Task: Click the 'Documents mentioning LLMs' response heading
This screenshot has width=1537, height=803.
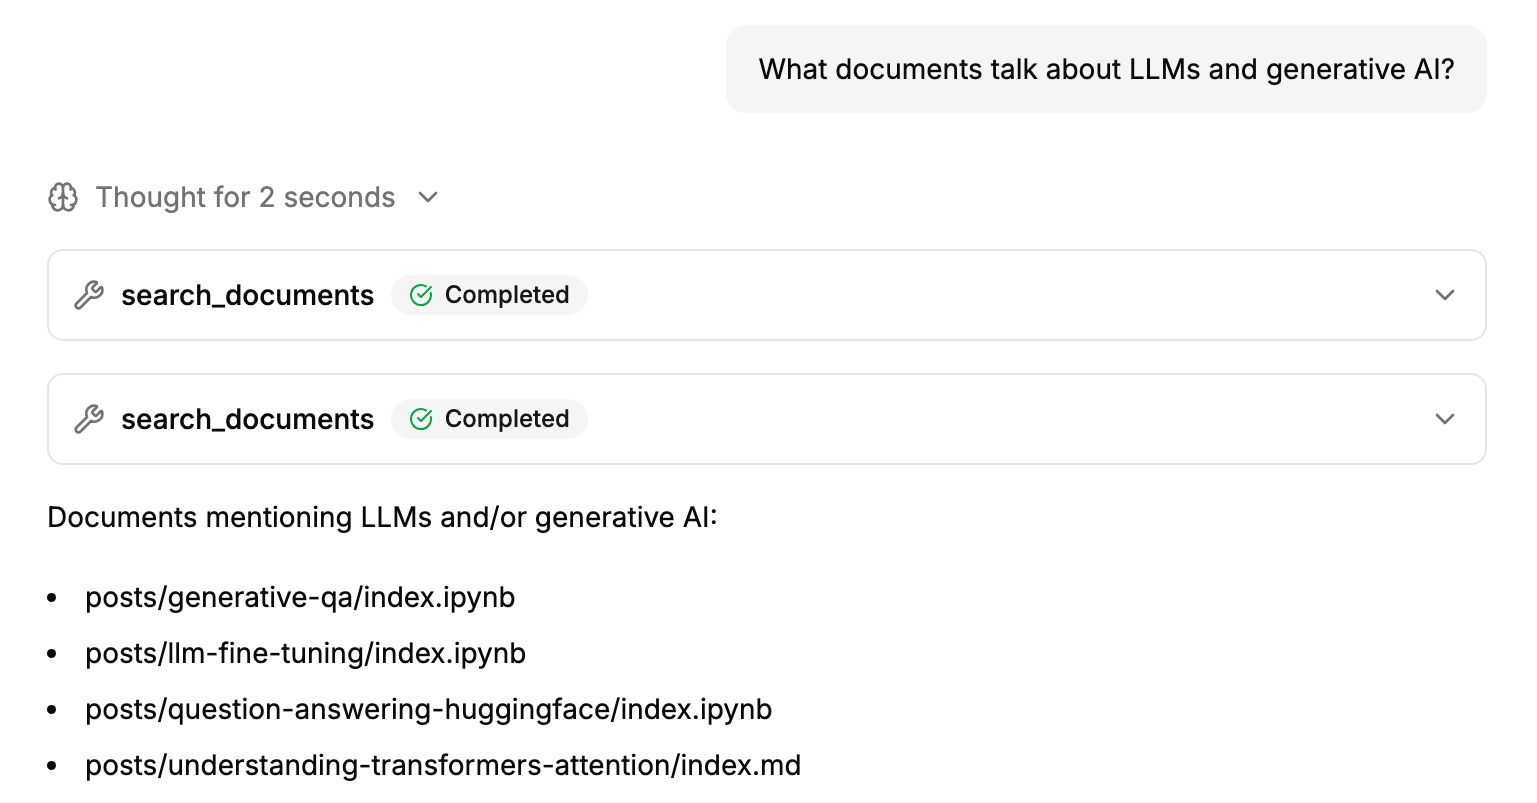Action: (382, 517)
